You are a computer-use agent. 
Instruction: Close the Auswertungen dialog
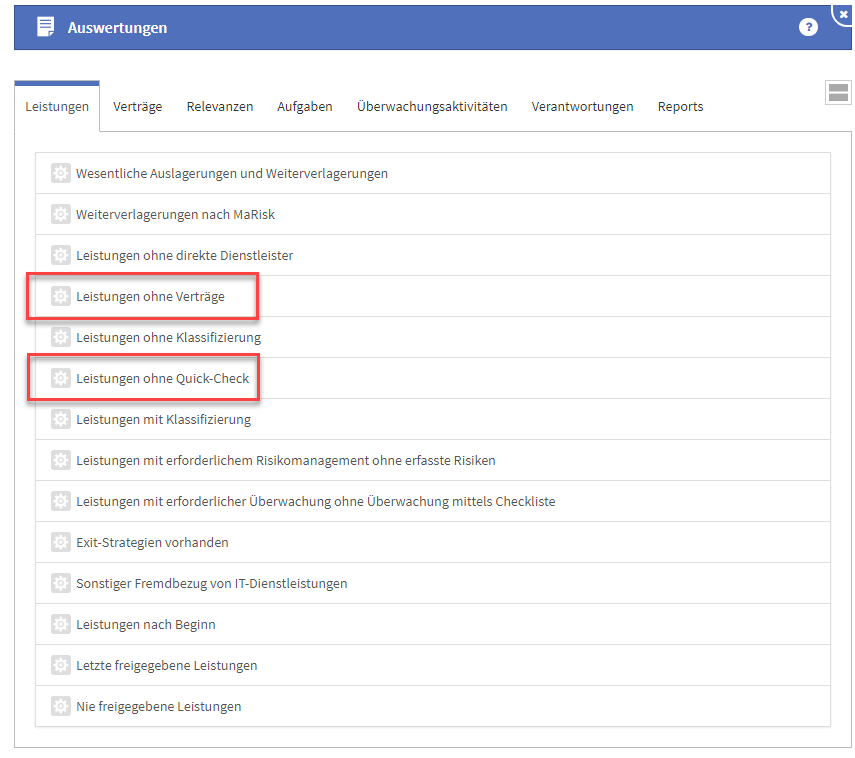844,14
